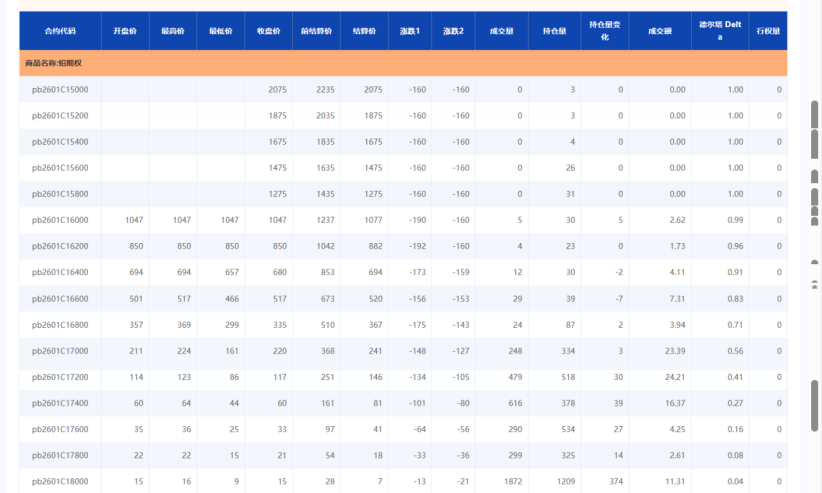The height and width of the screenshot is (493, 822).
Task: Select contract code pb2601C16200
Action: 60,246
